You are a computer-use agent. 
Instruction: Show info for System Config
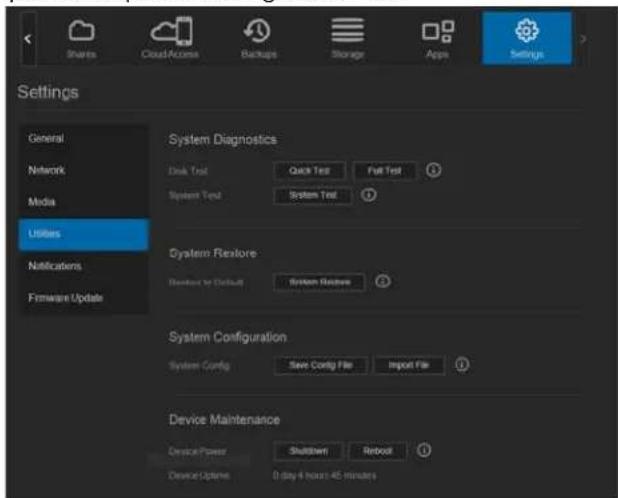coord(462,364)
